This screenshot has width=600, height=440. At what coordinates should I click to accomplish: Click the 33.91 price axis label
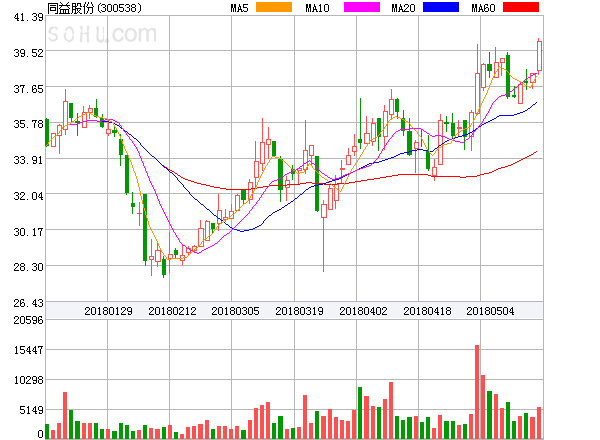tap(28, 160)
